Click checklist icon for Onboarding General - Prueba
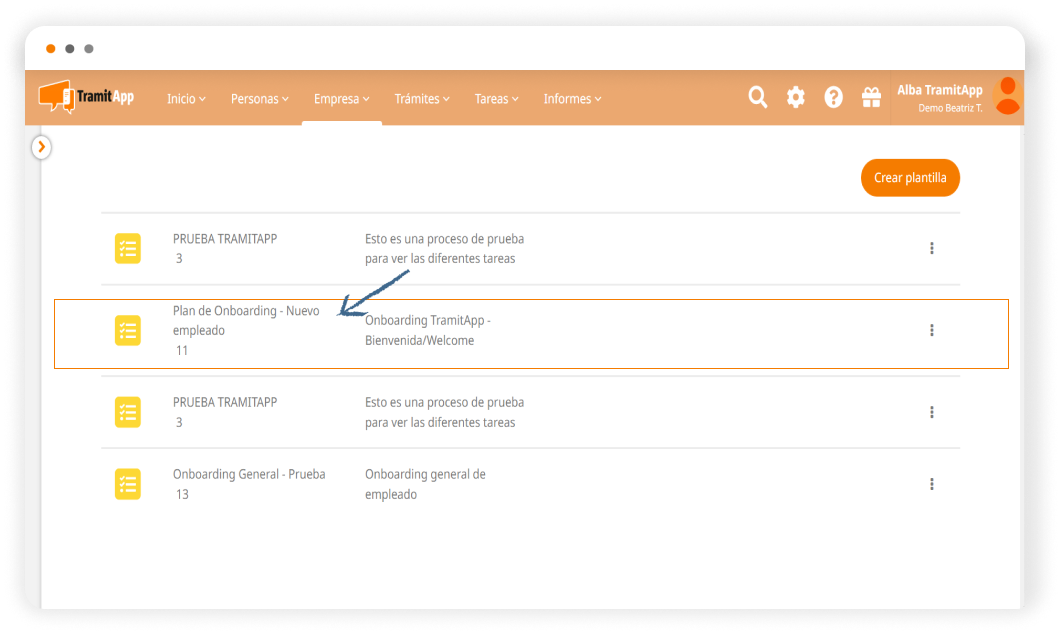Viewport: 1061px width, 634px height. click(128, 484)
